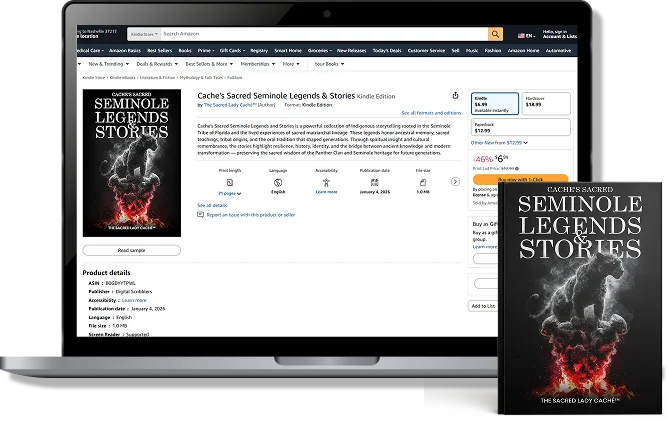Click the Read sample button
Viewport: 668px width, 421px height.
(131, 251)
